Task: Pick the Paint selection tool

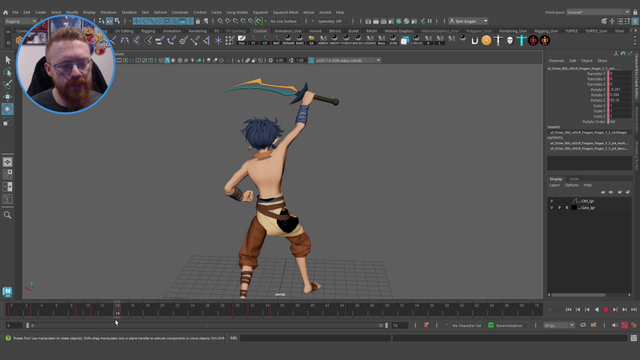Action: click(x=7, y=84)
